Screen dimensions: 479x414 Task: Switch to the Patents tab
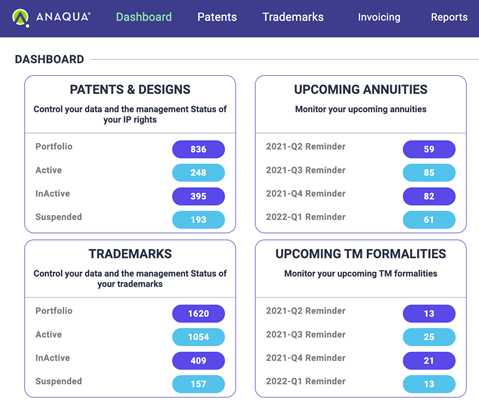pos(217,17)
